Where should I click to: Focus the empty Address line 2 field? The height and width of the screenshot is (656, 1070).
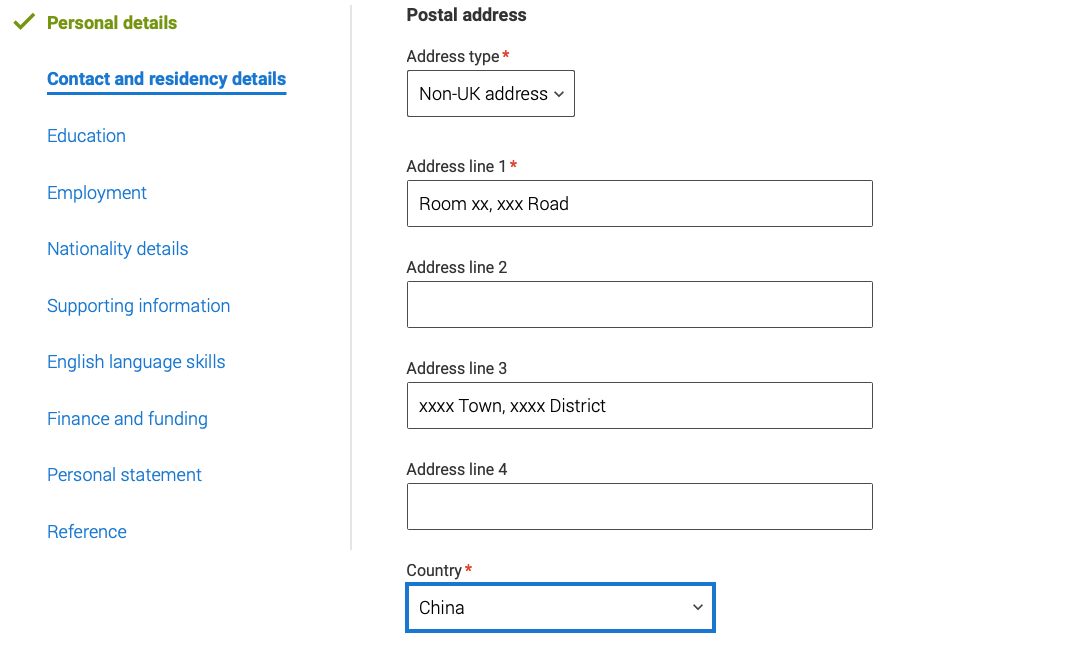(x=639, y=305)
